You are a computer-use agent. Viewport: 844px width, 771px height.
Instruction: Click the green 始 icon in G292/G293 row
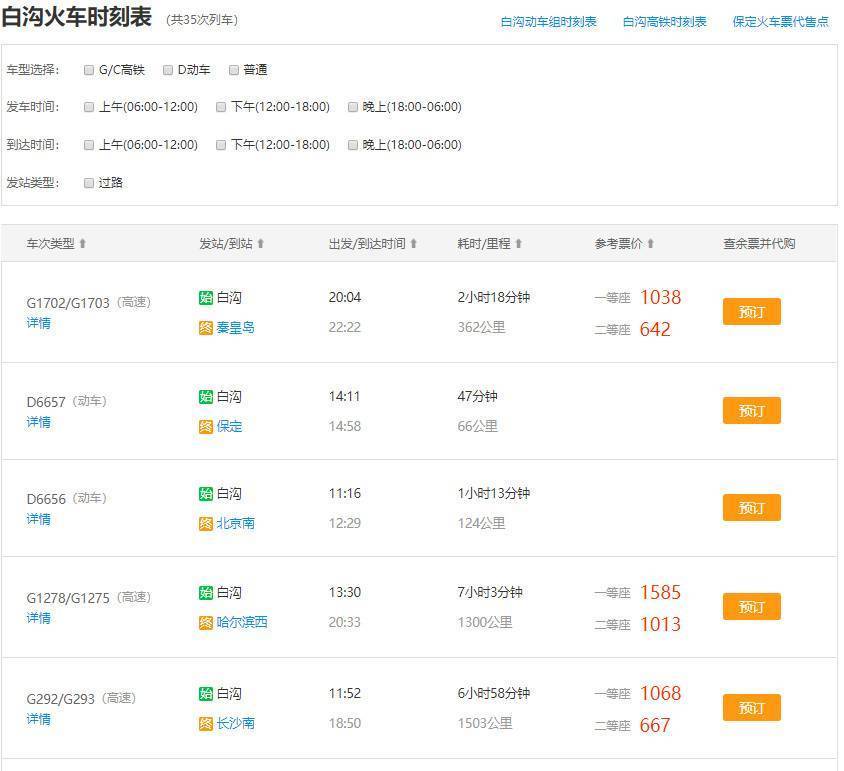point(206,694)
